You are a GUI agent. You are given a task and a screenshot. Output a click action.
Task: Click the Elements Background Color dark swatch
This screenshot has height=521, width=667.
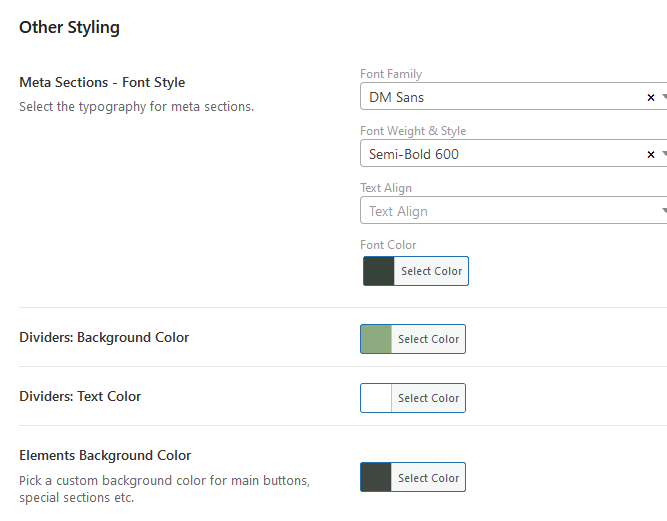pyautogui.click(x=376, y=478)
